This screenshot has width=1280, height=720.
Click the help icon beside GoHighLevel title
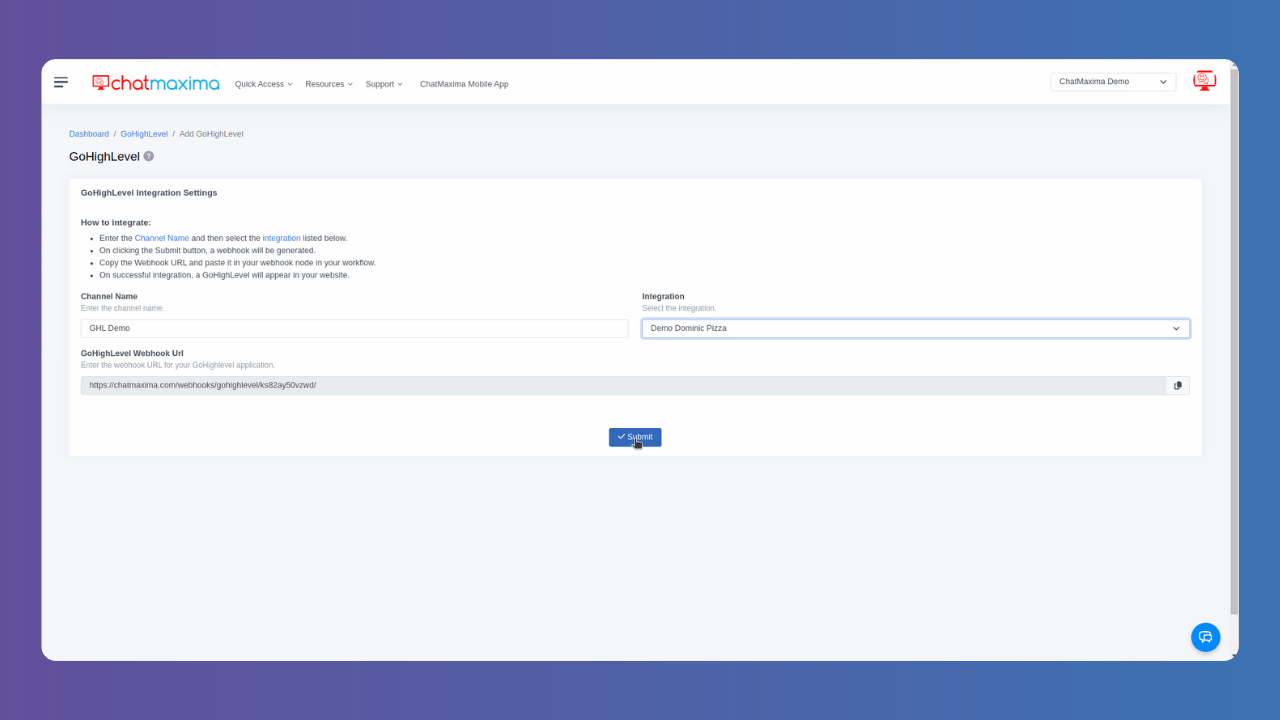tap(149, 156)
